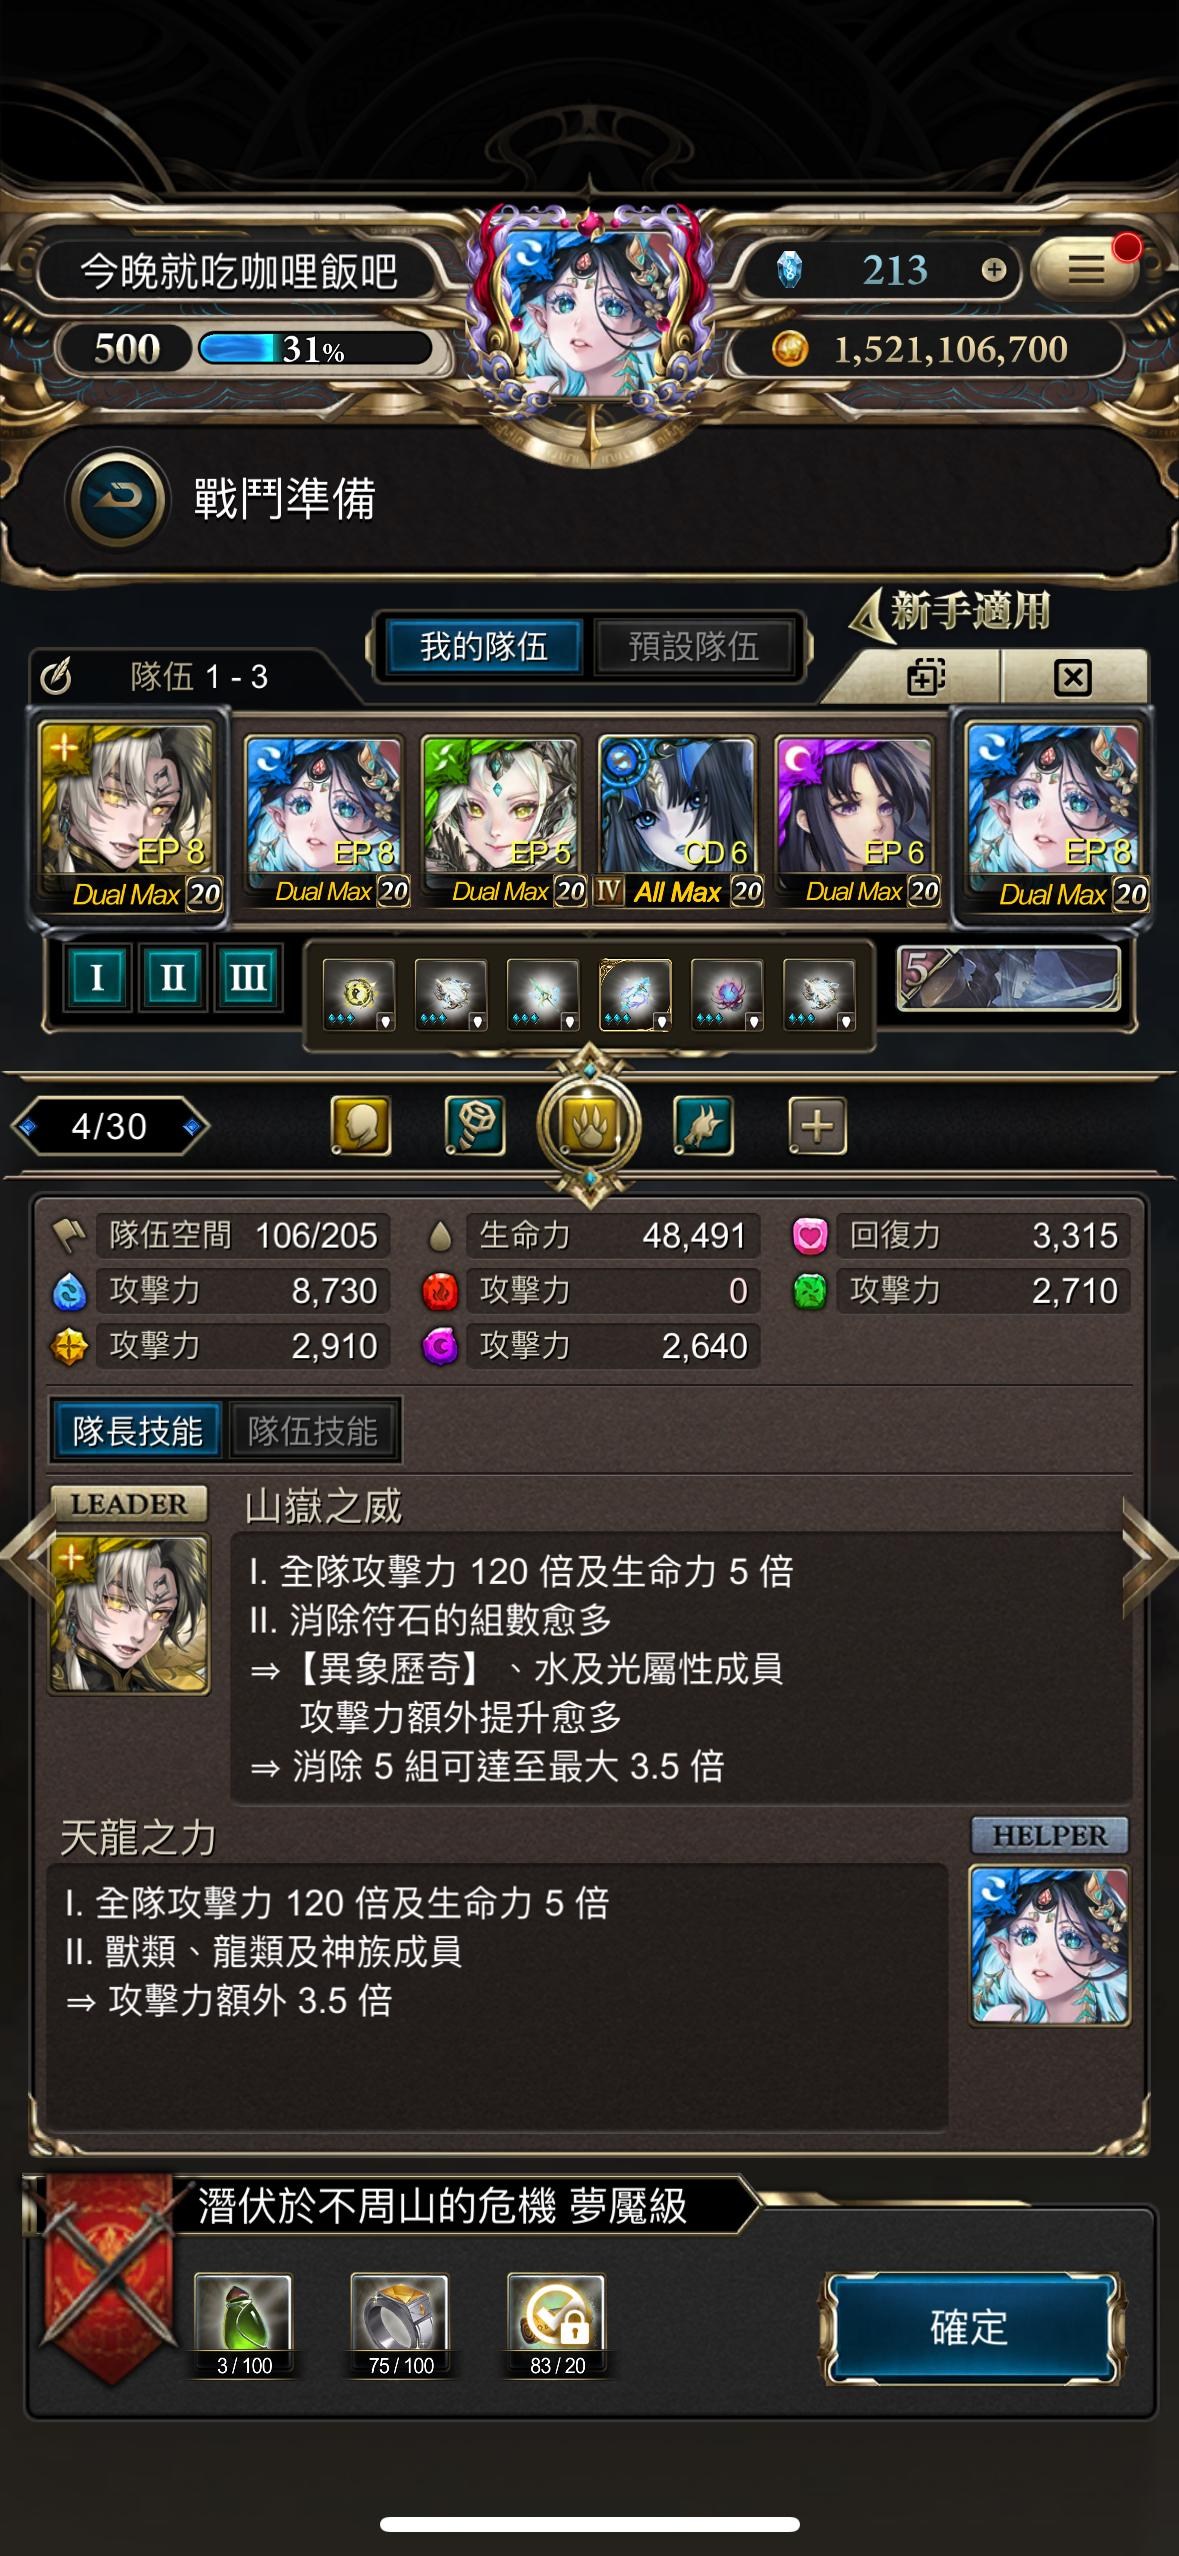The width and height of the screenshot is (1179, 2556).
Task: Switch to 預設隊伍 tab
Action: pos(694,647)
